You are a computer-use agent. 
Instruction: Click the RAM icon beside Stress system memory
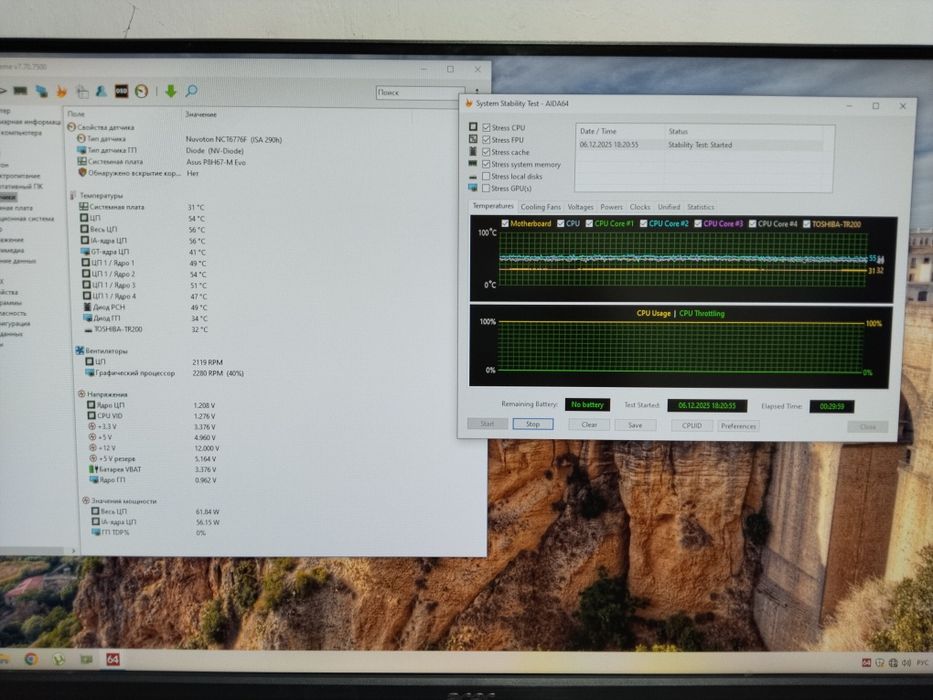[473, 163]
